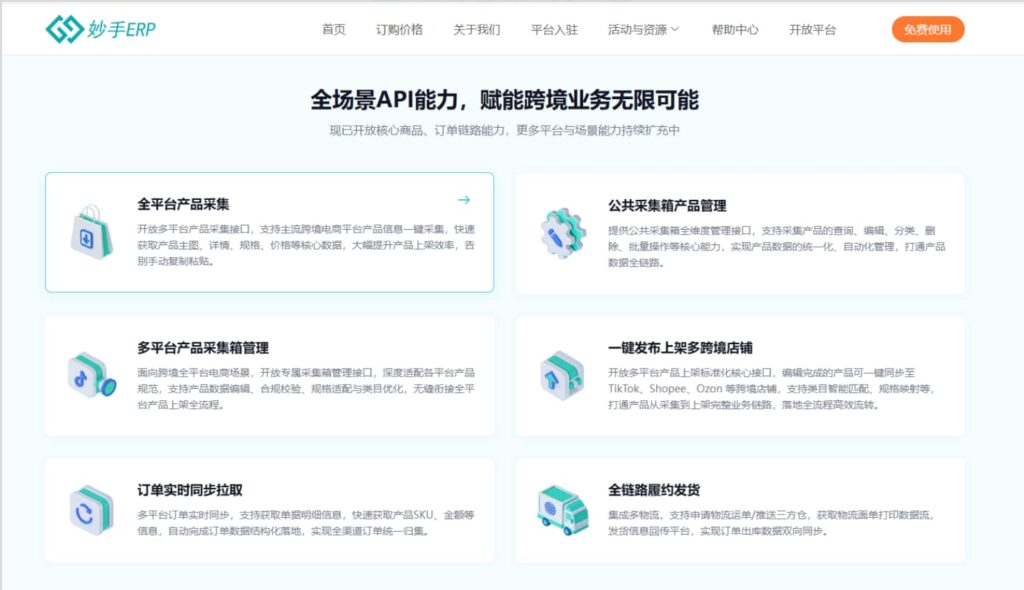Open 帮助中心 from the navigation bar

click(735, 29)
